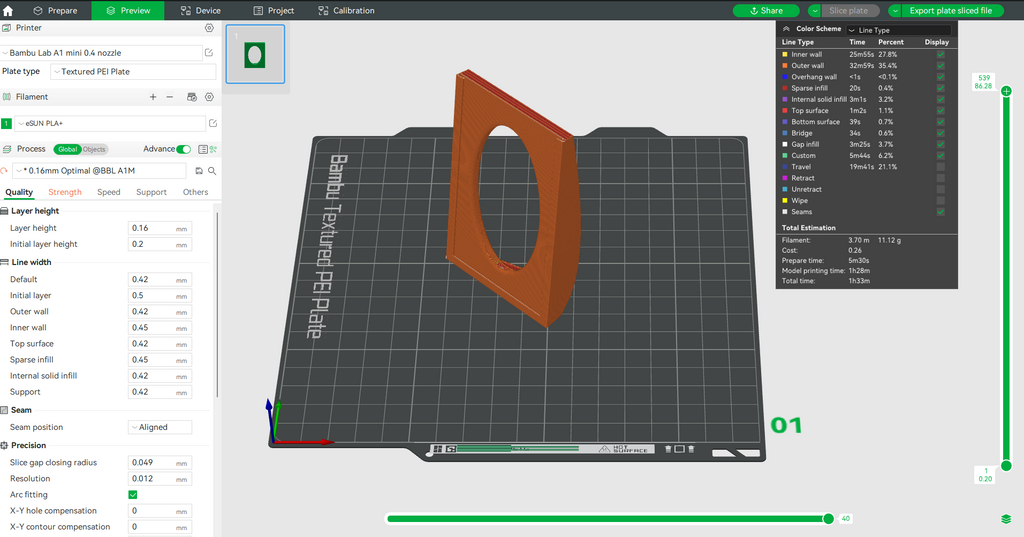Click the layers icon below vertical slider

click(1006, 519)
